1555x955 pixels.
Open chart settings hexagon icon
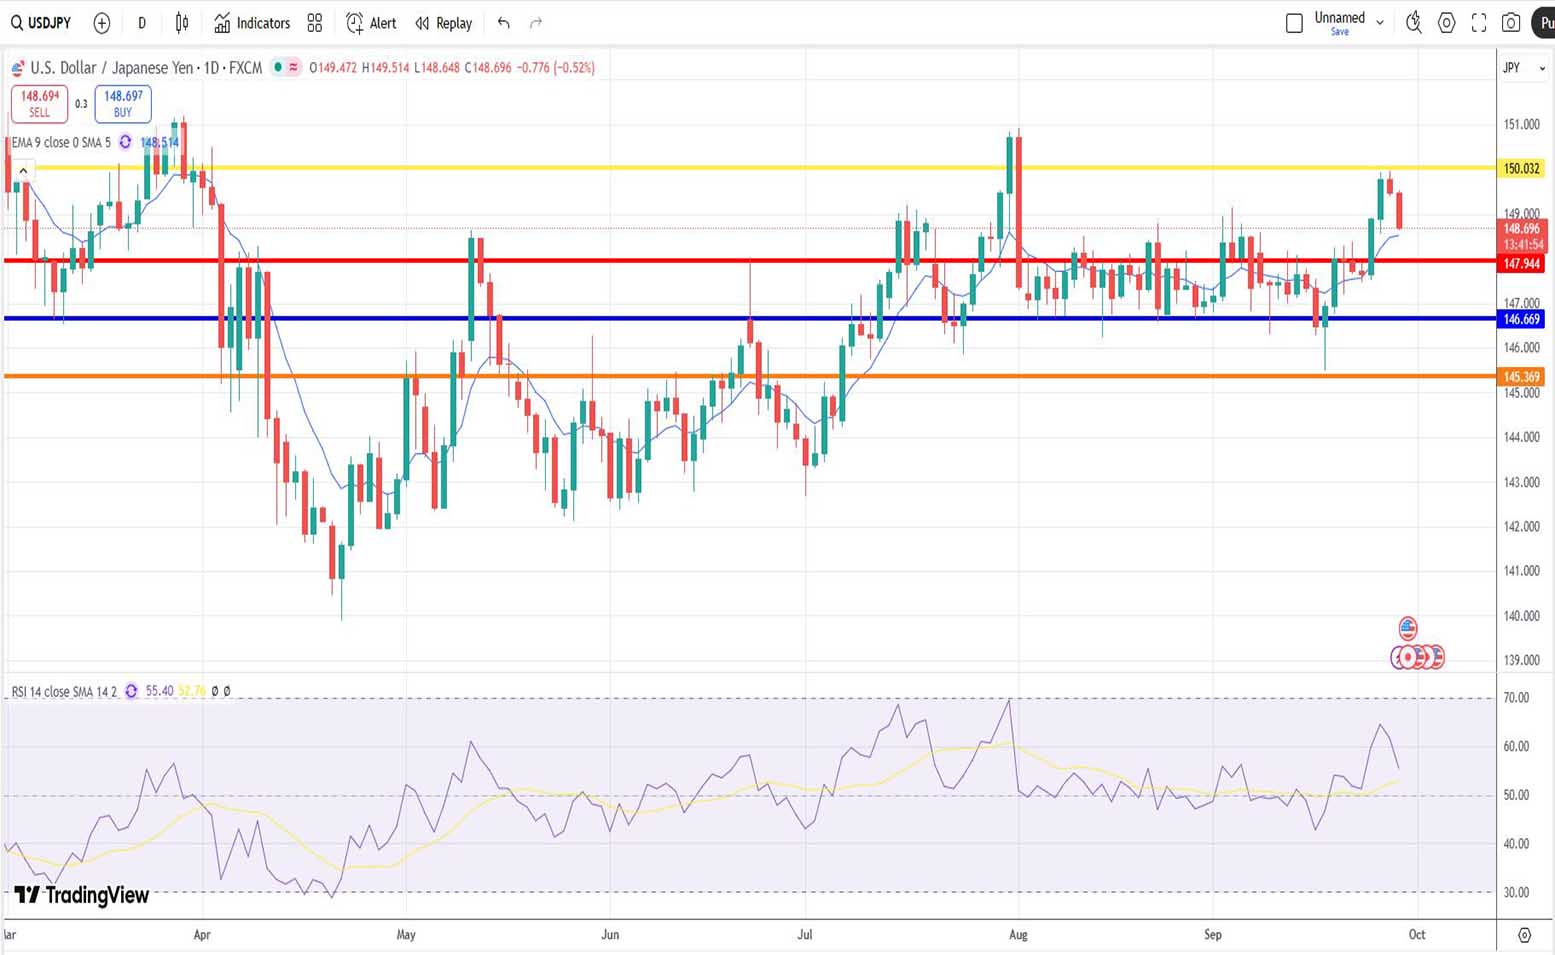(1447, 23)
